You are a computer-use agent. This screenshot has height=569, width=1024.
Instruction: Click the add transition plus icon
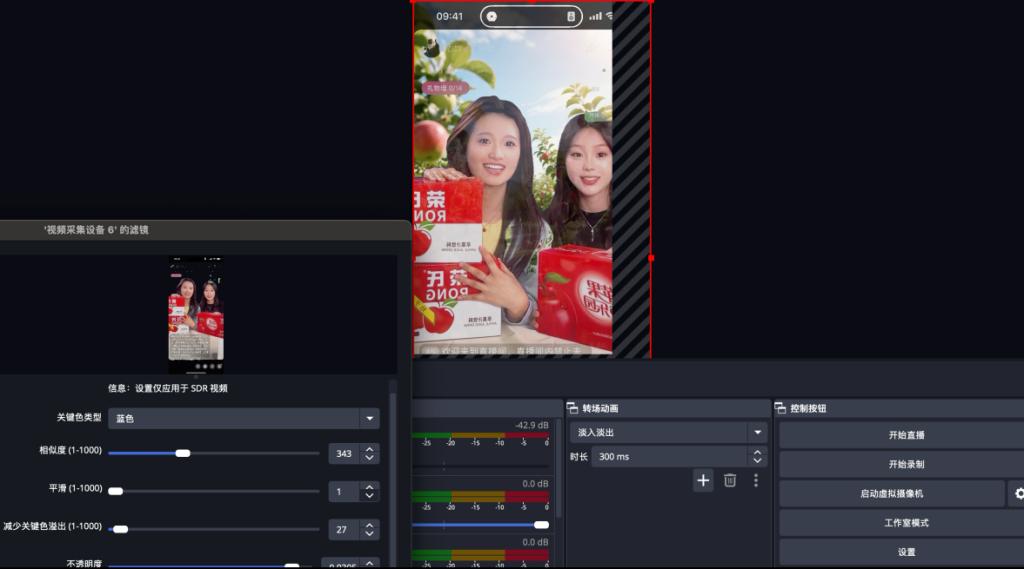[x=703, y=481]
